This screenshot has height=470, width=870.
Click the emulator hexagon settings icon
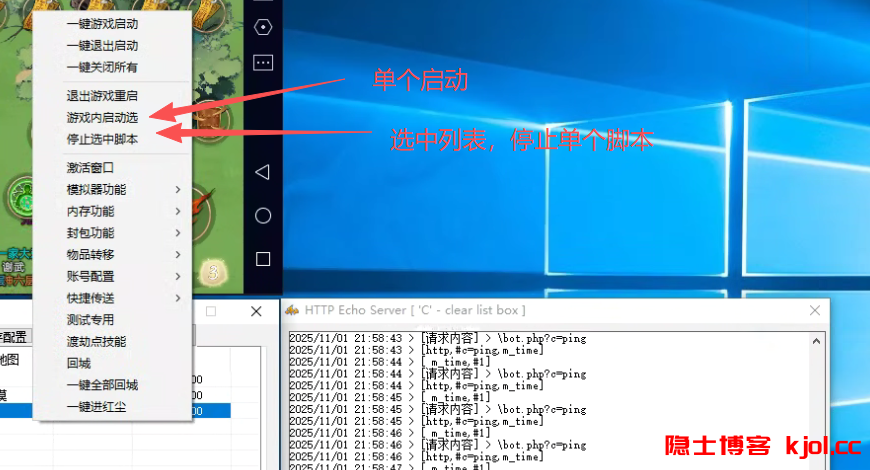tap(262, 27)
